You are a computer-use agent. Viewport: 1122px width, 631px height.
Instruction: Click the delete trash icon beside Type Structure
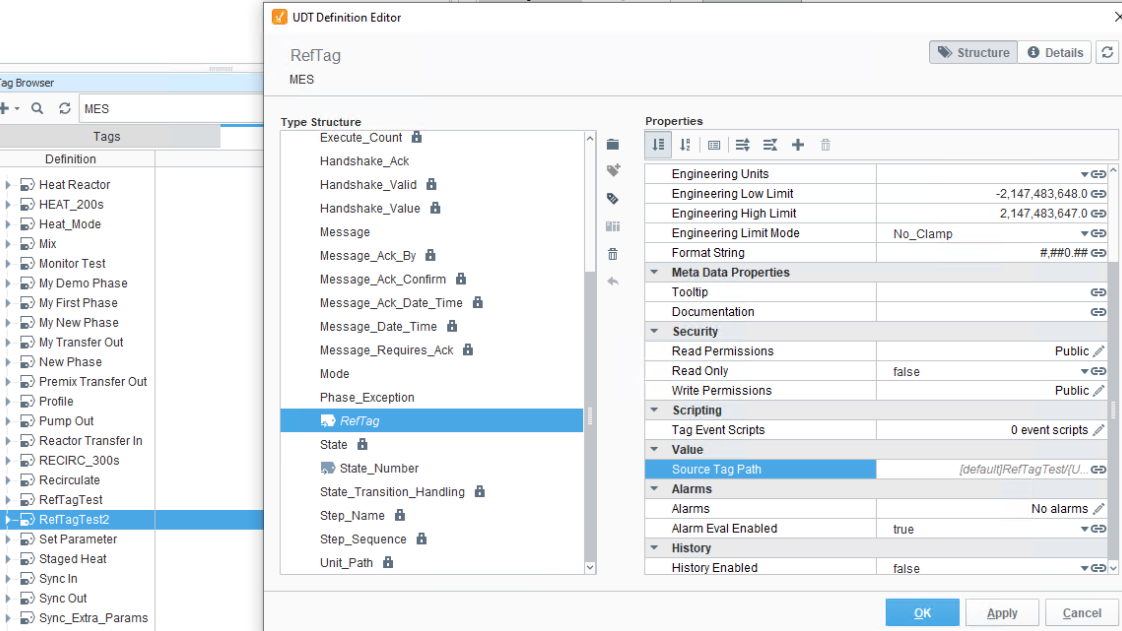pyautogui.click(x=613, y=255)
